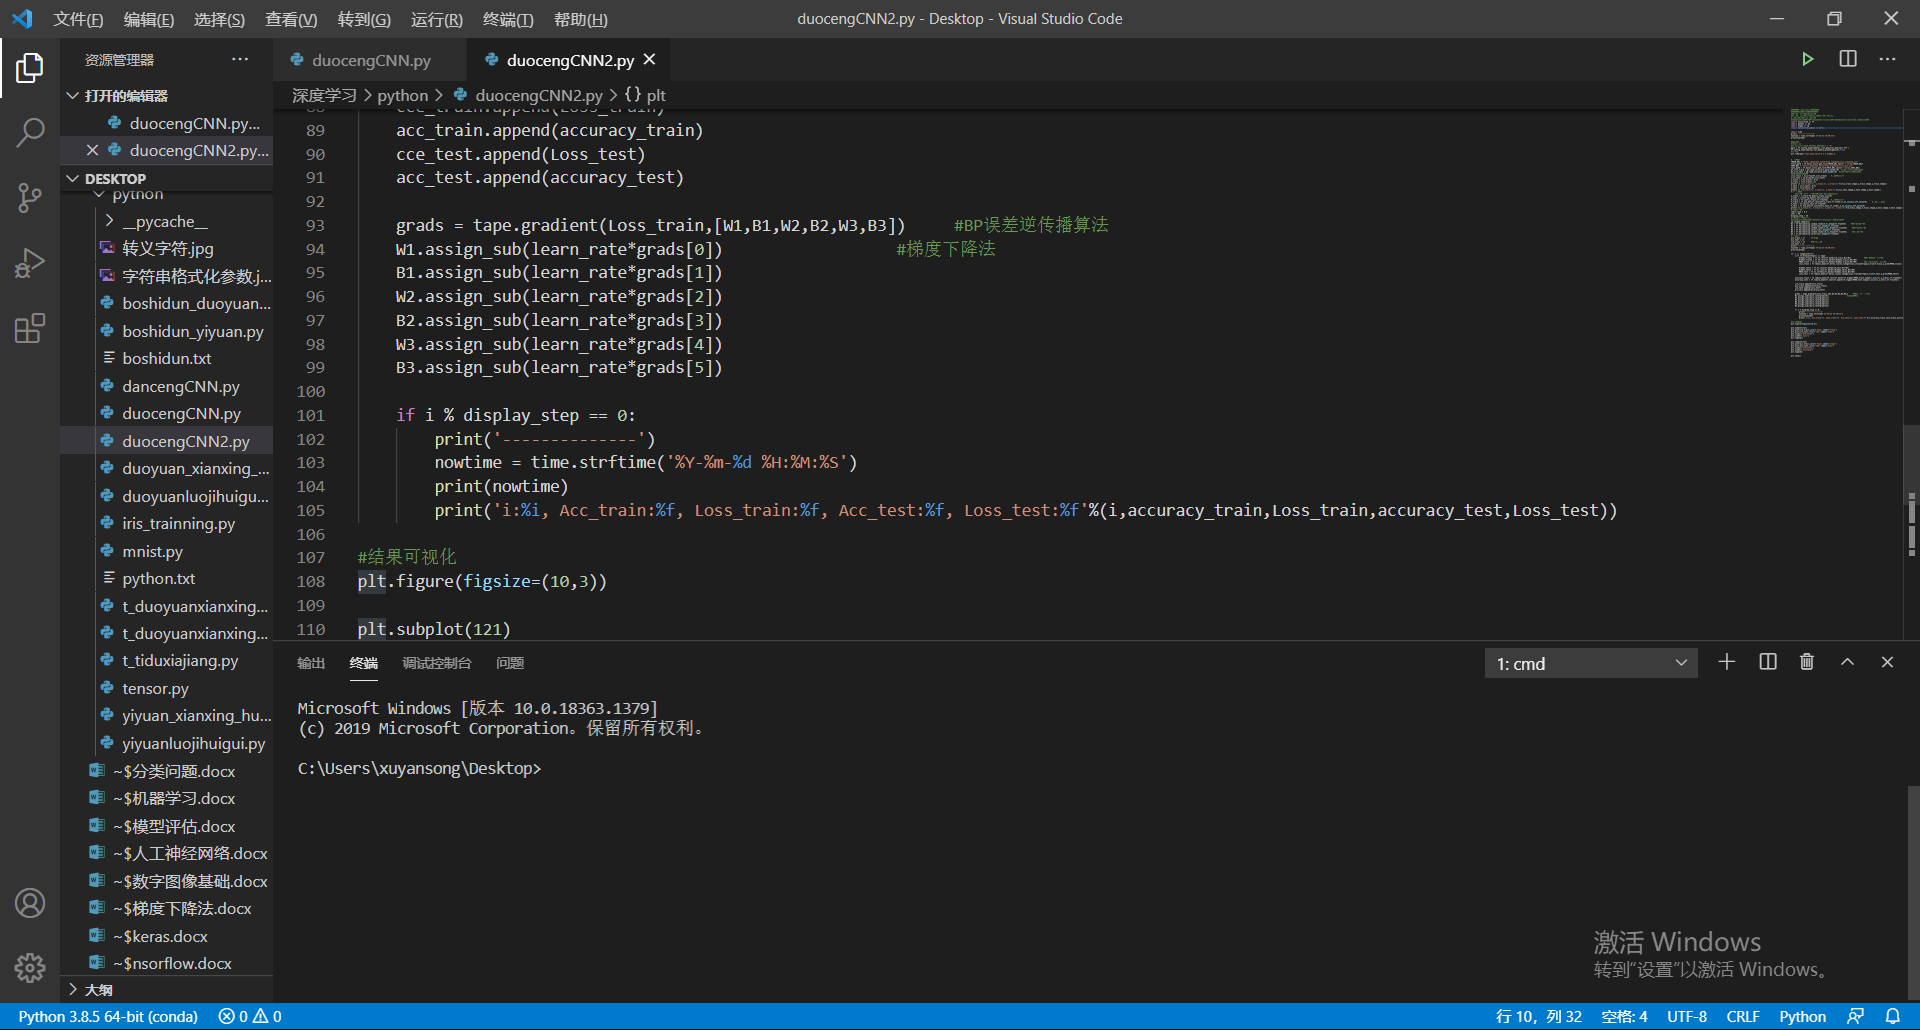Click the VS Code logo icon
Viewport: 1920px width, 1030px height.
pos(22,19)
